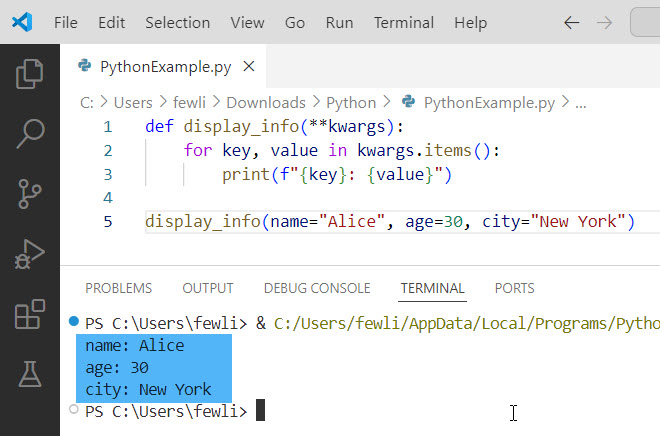Click "Alice" string on line 5
Image resolution: width=660 pixels, height=436 pixels.
coord(352,221)
